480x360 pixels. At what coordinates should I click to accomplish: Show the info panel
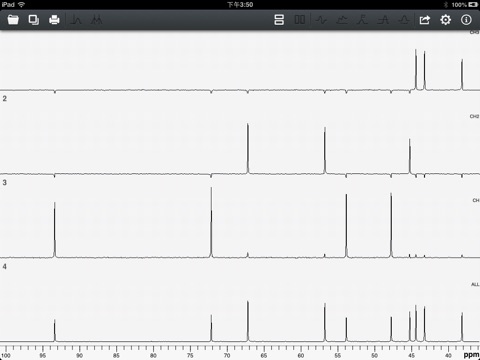pos(466,20)
